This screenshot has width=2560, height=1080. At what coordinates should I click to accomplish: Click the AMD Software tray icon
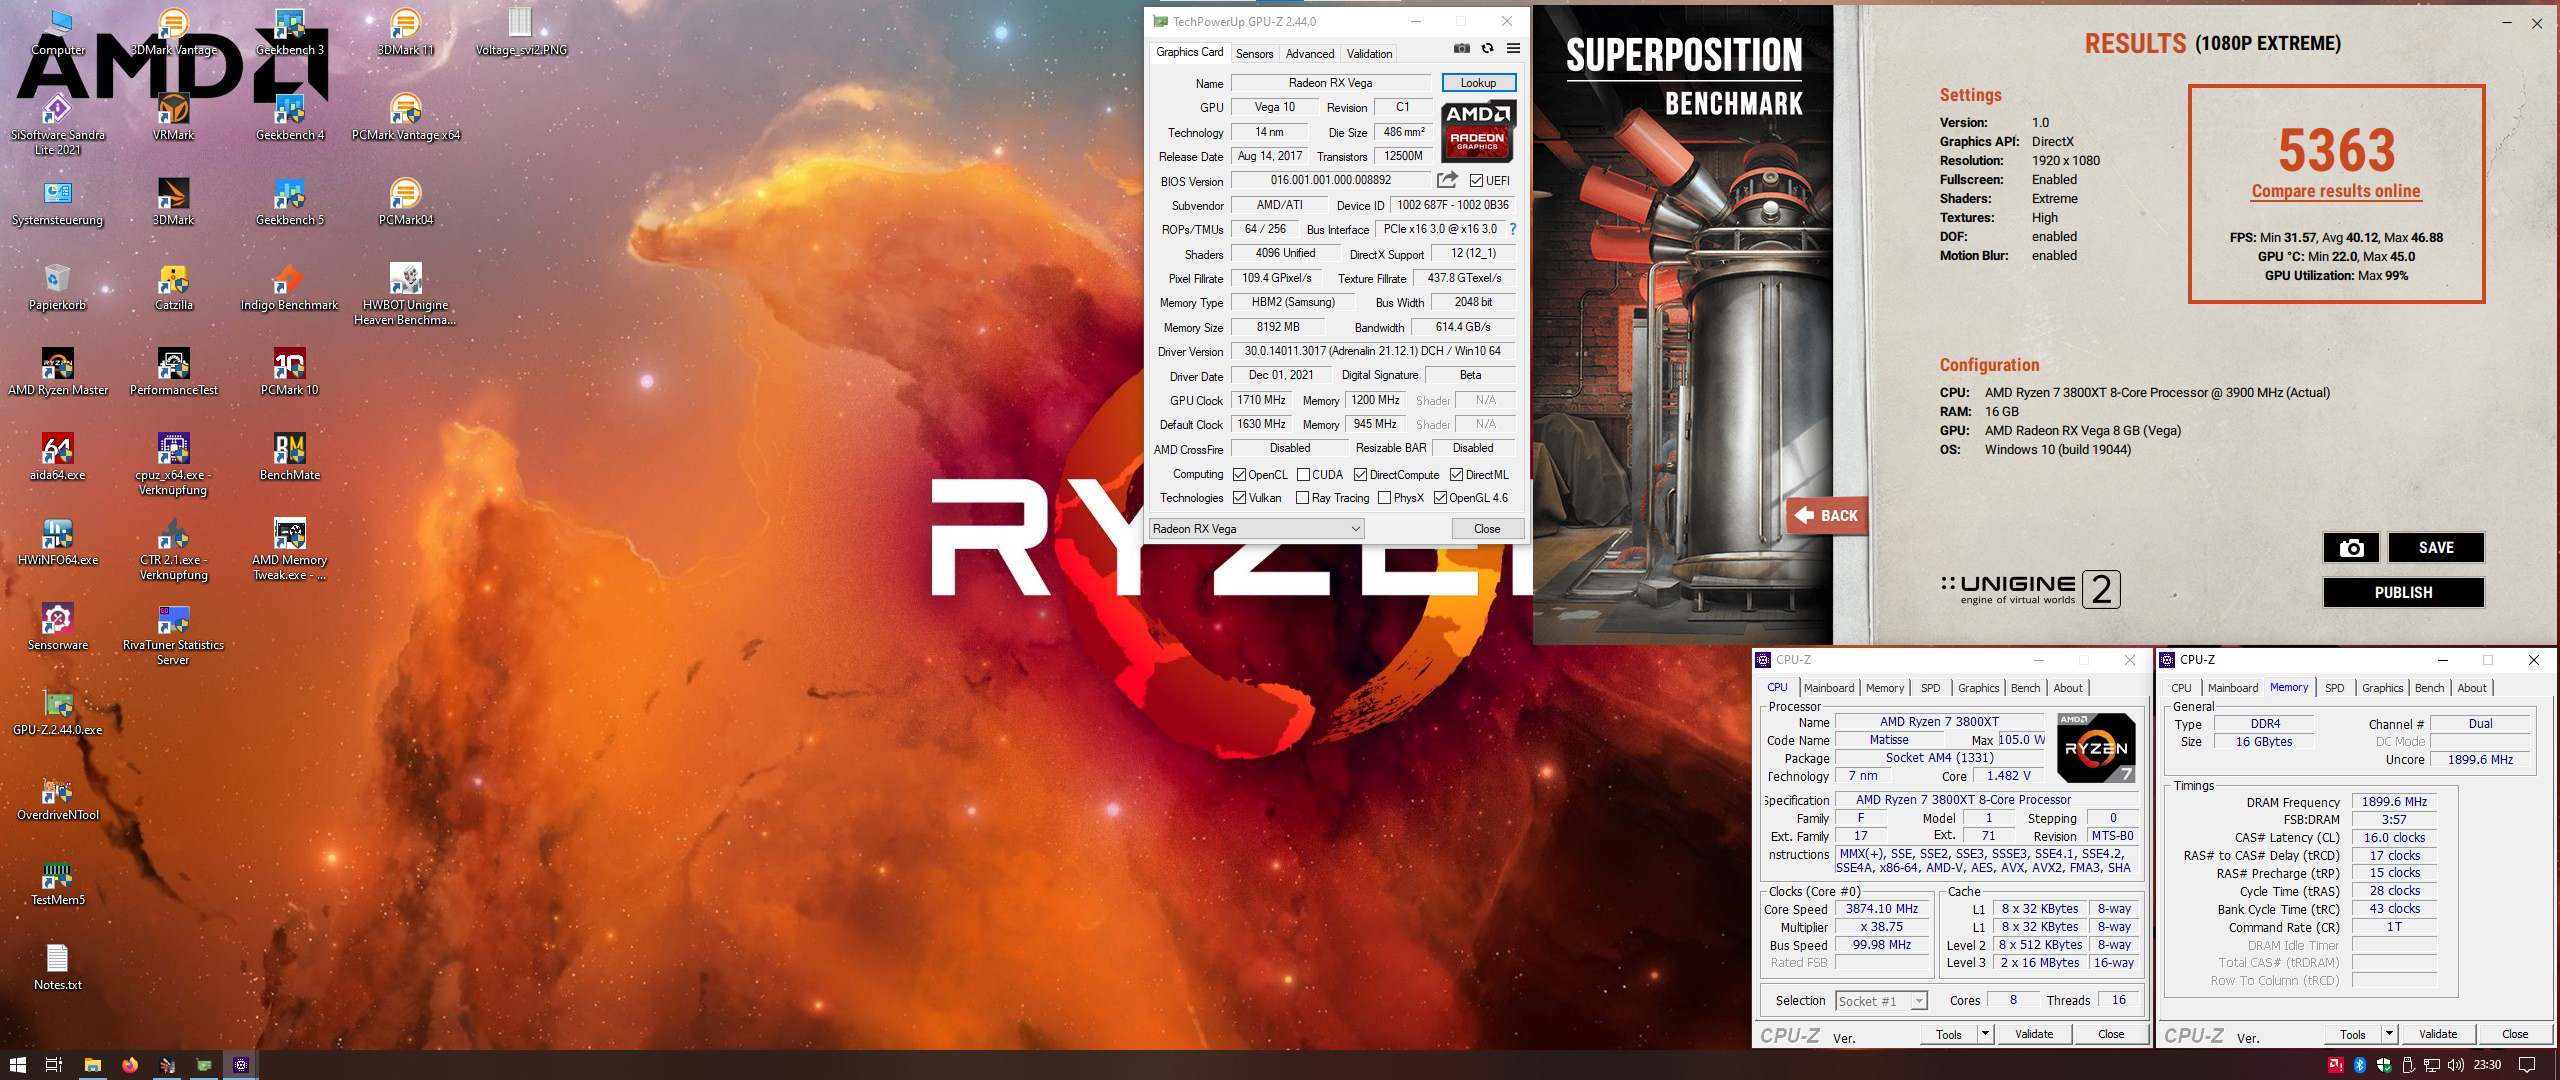click(x=2336, y=1065)
